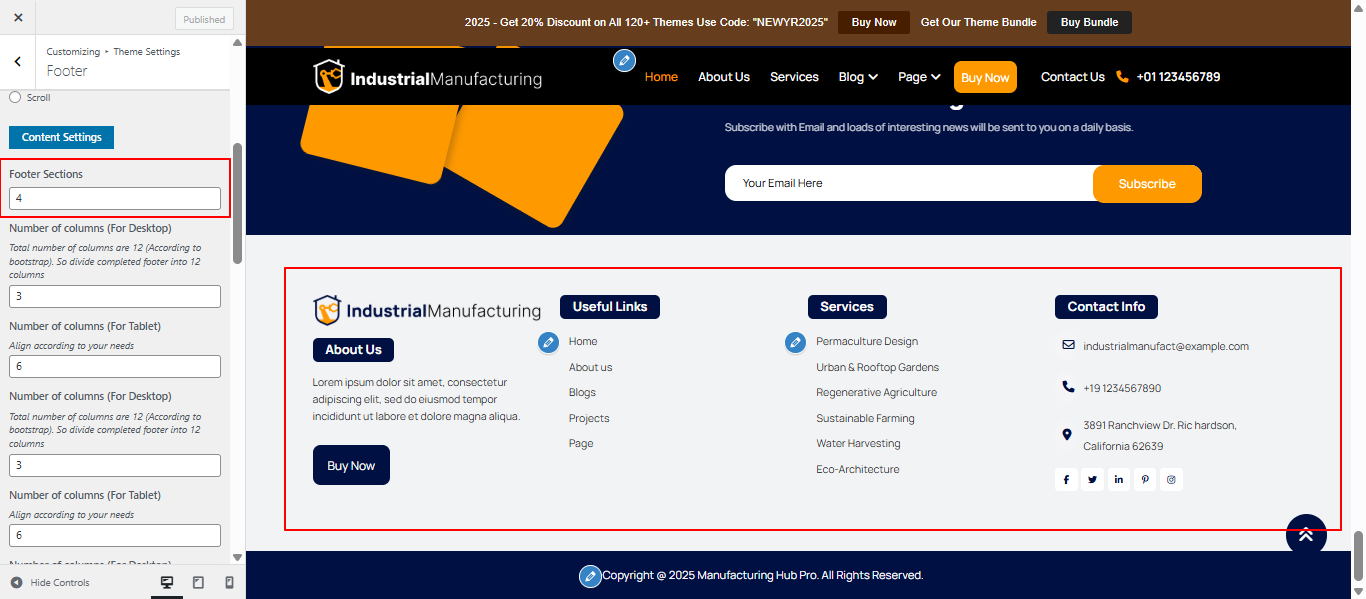Click the Blogs footer link
The height and width of the screenshot is (599, 1366).
pyautogui.click(x=582, y=393)
